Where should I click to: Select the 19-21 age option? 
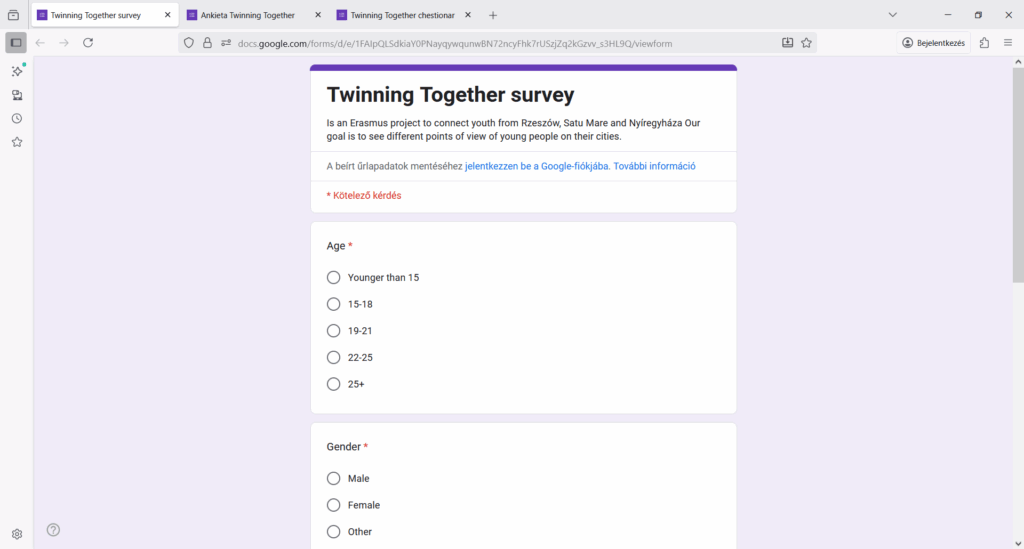tap(334, 331)
